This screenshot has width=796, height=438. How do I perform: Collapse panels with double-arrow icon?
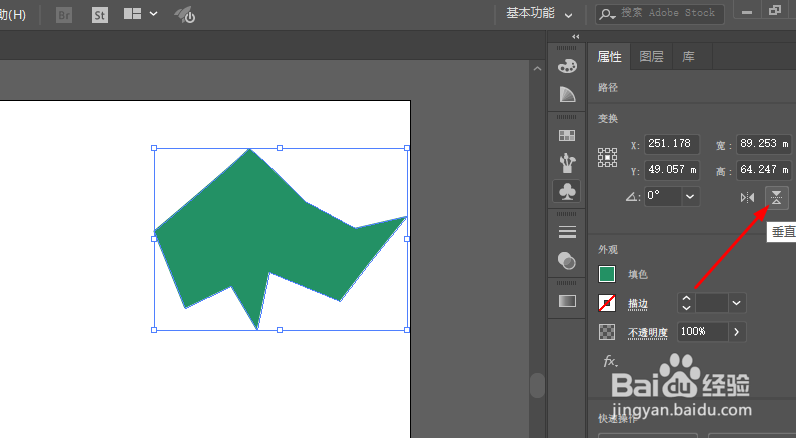[x=575, y=37]
